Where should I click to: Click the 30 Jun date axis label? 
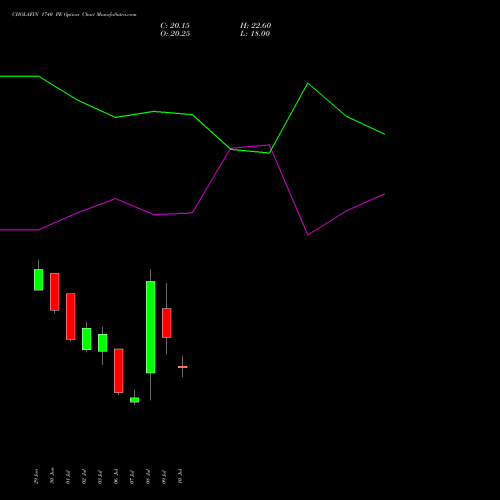click(x=52, y=476)
